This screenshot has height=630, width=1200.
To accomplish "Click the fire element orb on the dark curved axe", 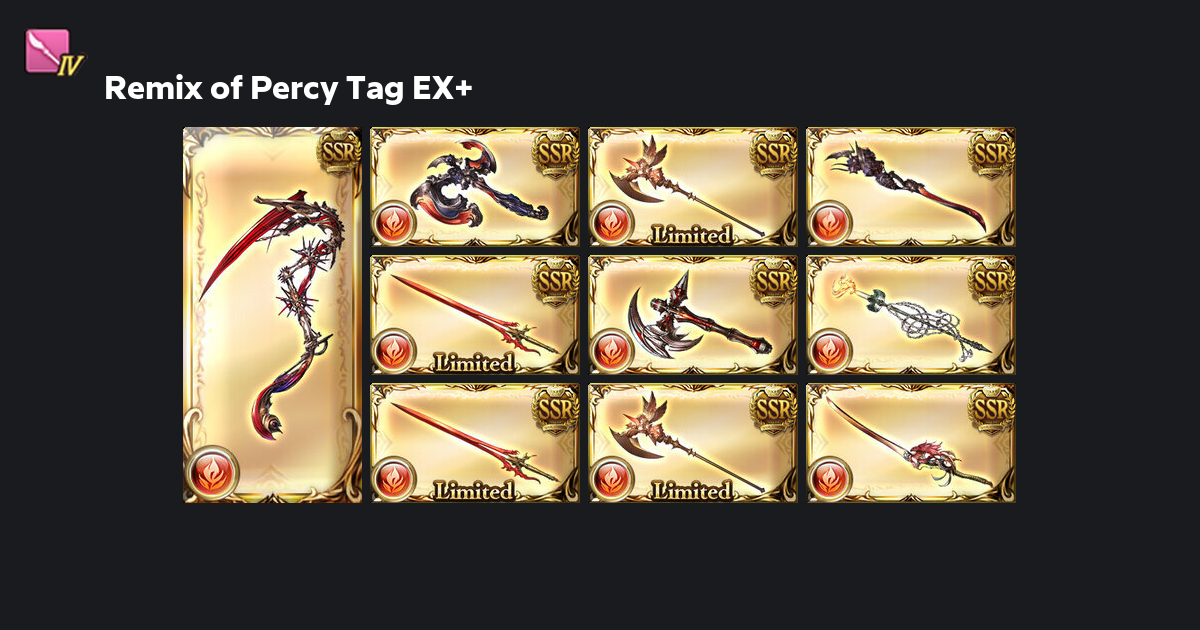I will pyautogui.click(x=394, y=223).
